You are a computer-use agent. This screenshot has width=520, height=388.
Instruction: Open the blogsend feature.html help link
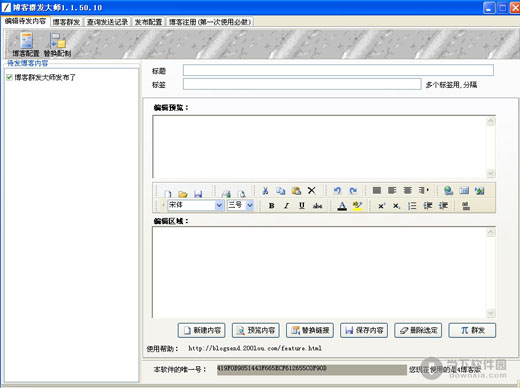pyautogui.click(x=255, y=348)
